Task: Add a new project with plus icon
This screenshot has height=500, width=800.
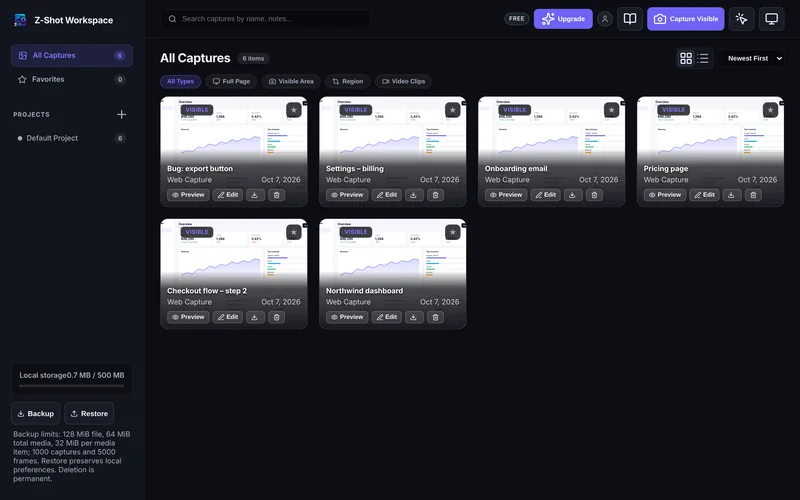Action: point(121,114)
